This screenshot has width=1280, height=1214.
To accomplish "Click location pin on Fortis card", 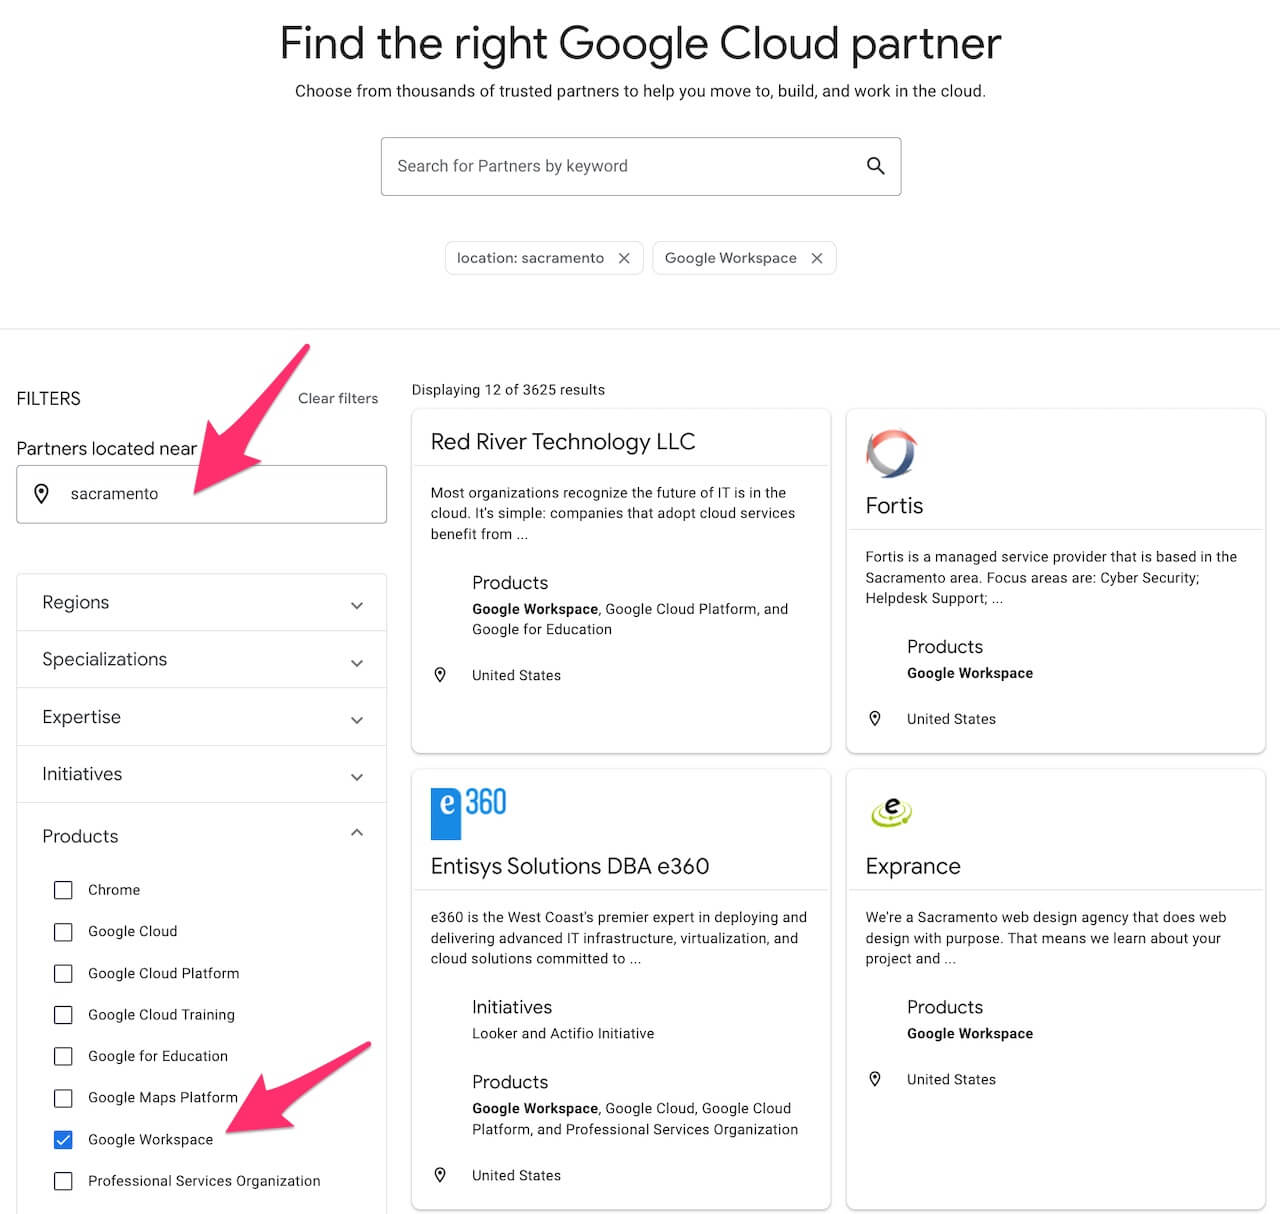I will pyautogui.click(x=875, y=718).
